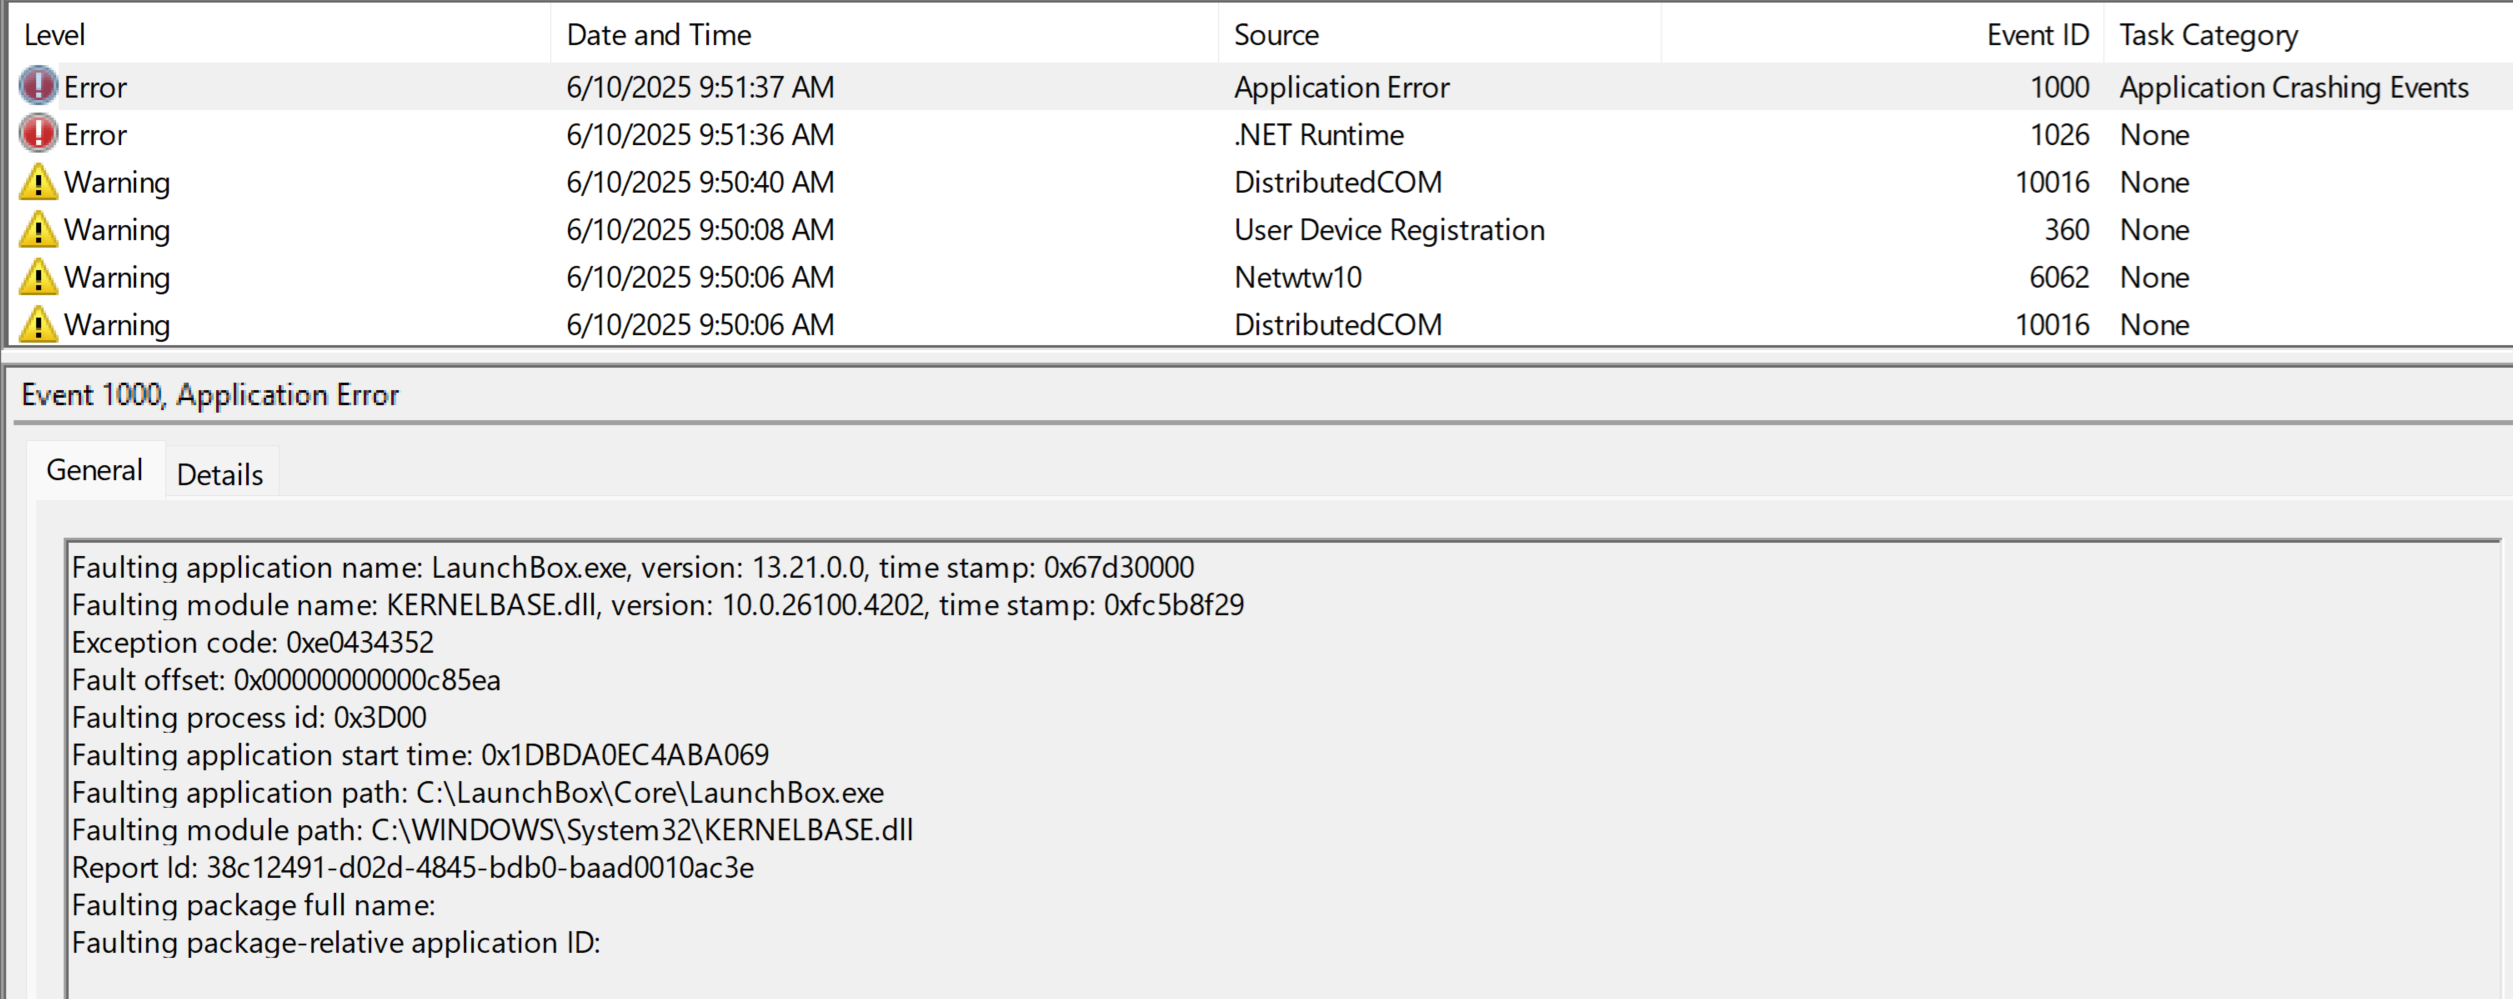The image size is (2513, 999).
Task: Select the 'Netwtw10' source cell
Action: [x=1298, y=277]
